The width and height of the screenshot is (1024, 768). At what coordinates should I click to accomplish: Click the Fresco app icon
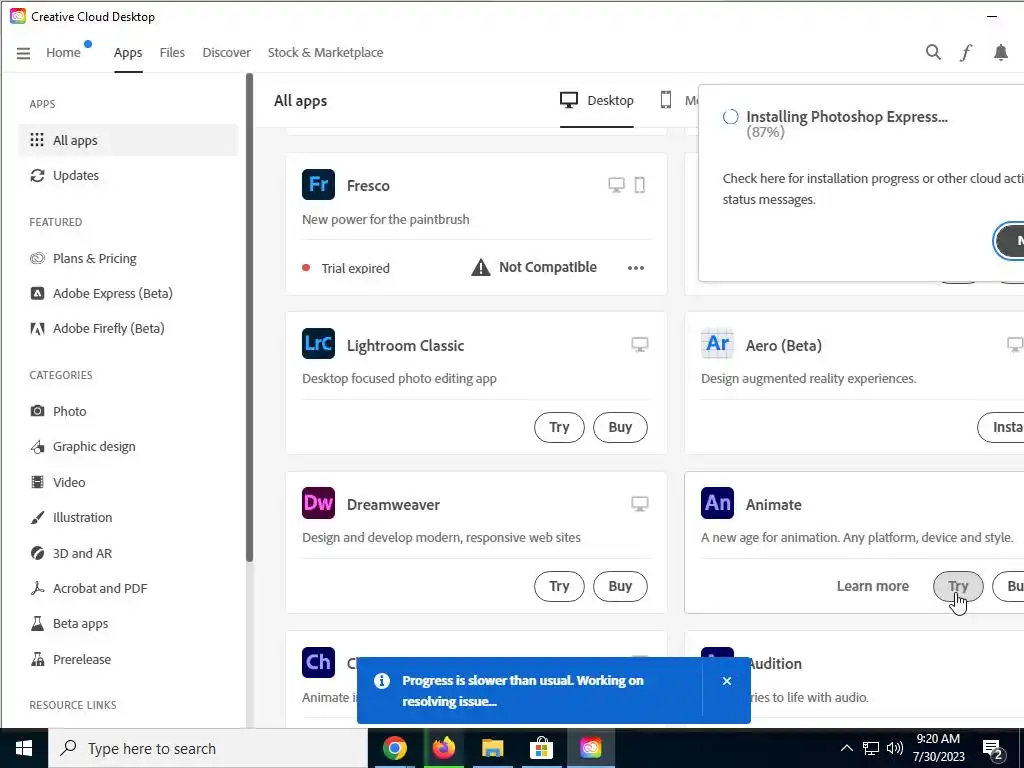[x=318, y=184]
